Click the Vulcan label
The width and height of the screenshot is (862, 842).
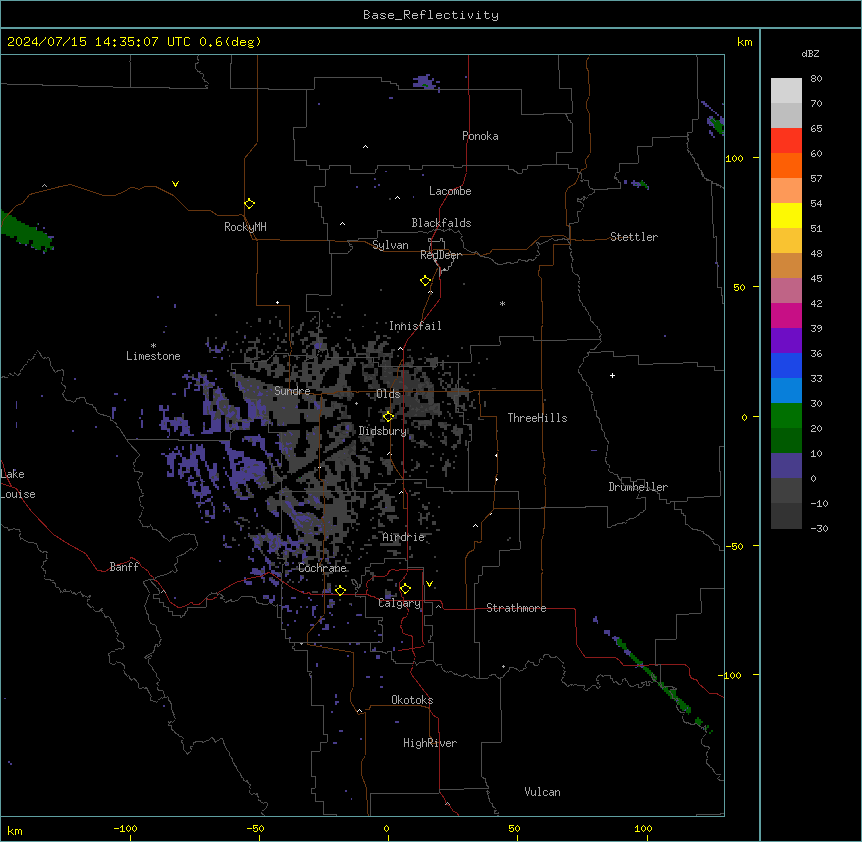[542, 792]
